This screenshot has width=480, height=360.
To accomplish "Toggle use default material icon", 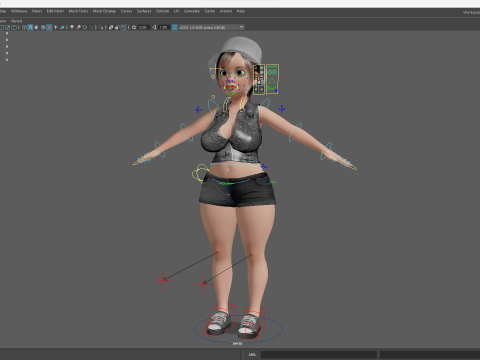I will coord(36,27).
